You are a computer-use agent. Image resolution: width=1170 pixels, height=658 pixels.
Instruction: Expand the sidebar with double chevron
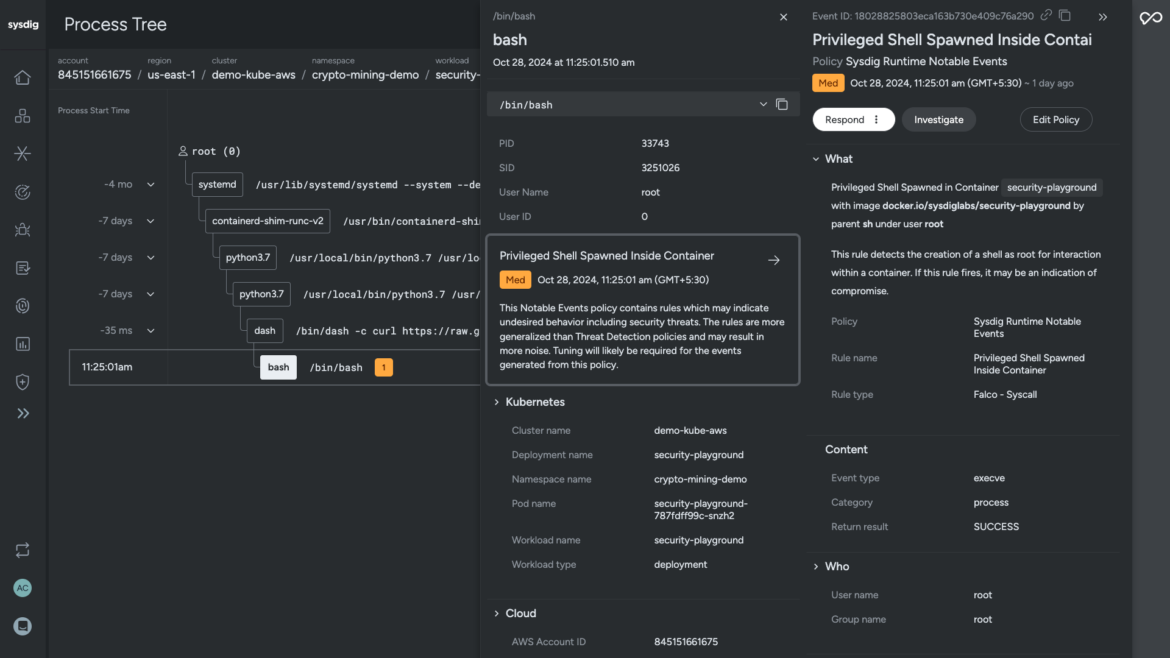click(22, 413)
